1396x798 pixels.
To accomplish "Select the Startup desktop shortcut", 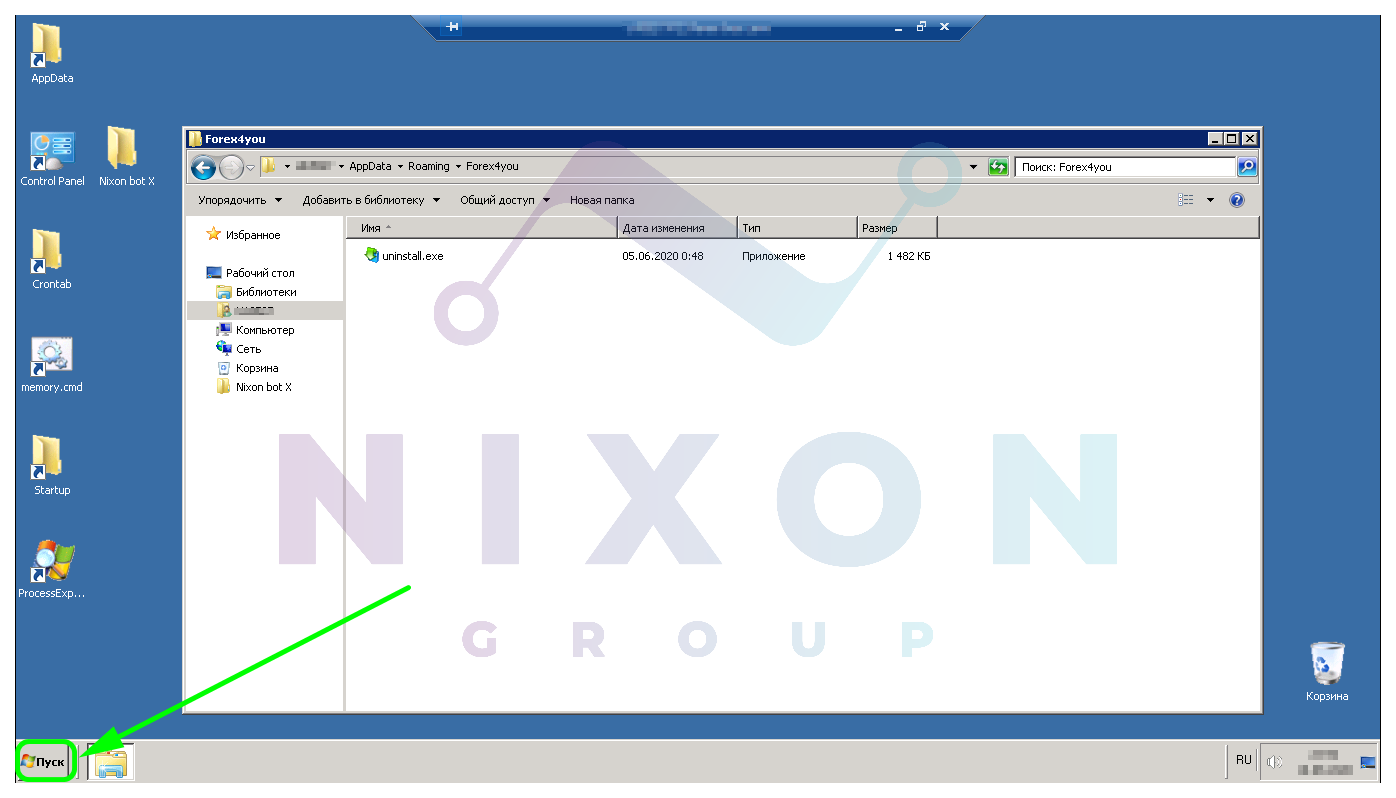I will point(52,466).
